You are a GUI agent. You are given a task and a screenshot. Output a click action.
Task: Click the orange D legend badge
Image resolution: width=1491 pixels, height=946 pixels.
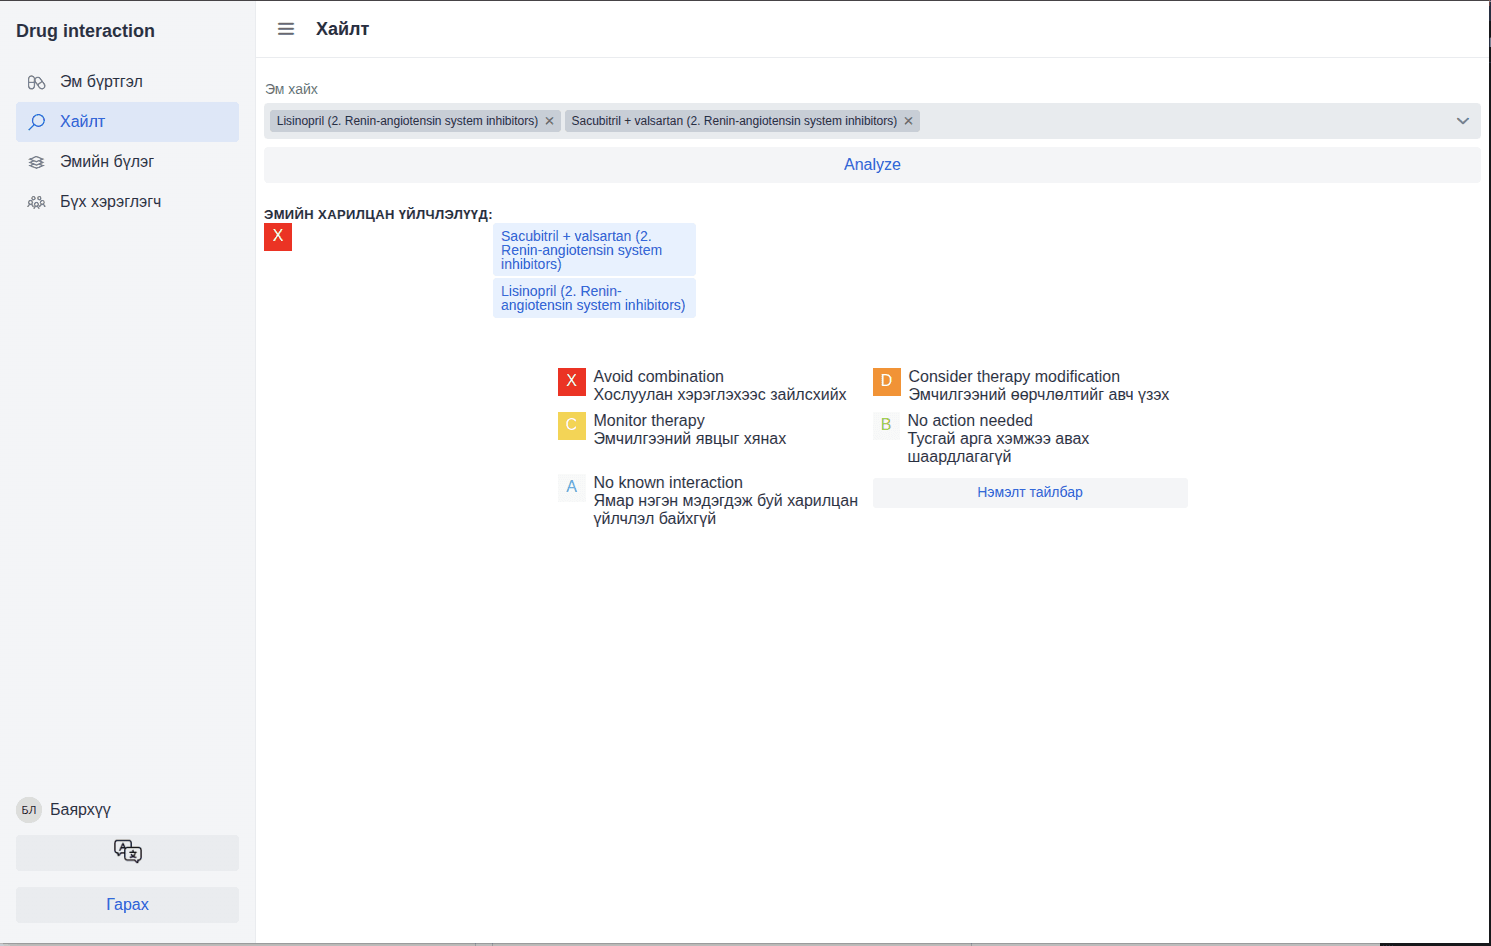tap(886, 381)
